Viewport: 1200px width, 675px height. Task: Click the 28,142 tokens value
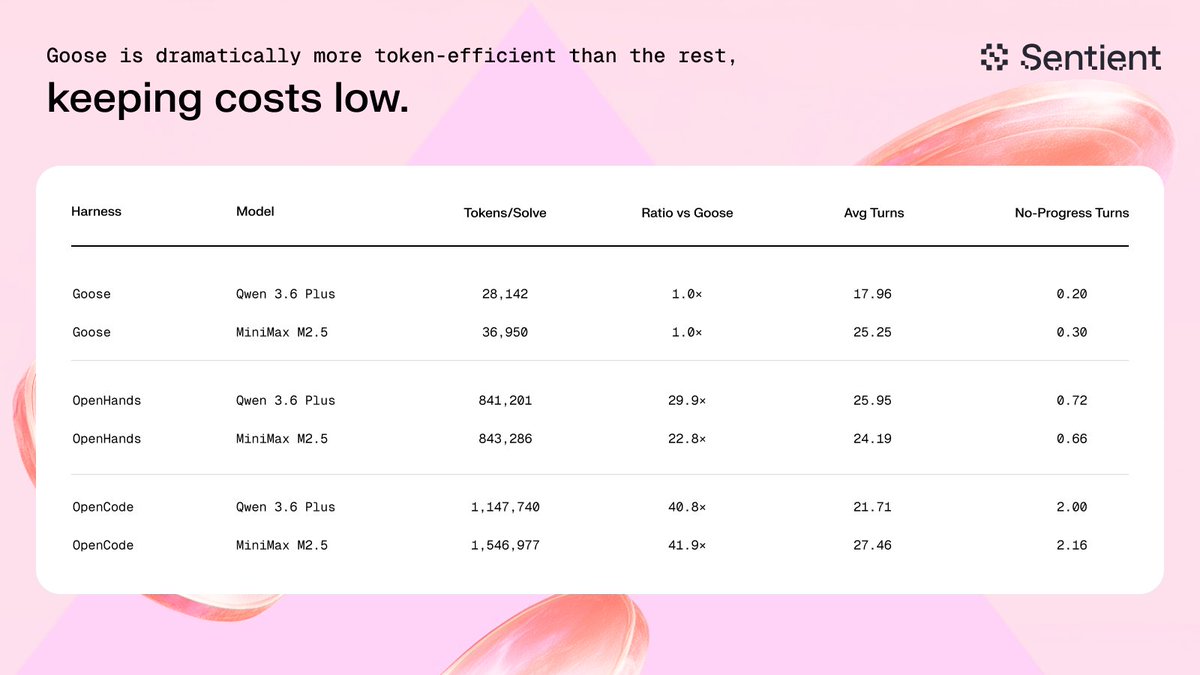coord(505,294)
